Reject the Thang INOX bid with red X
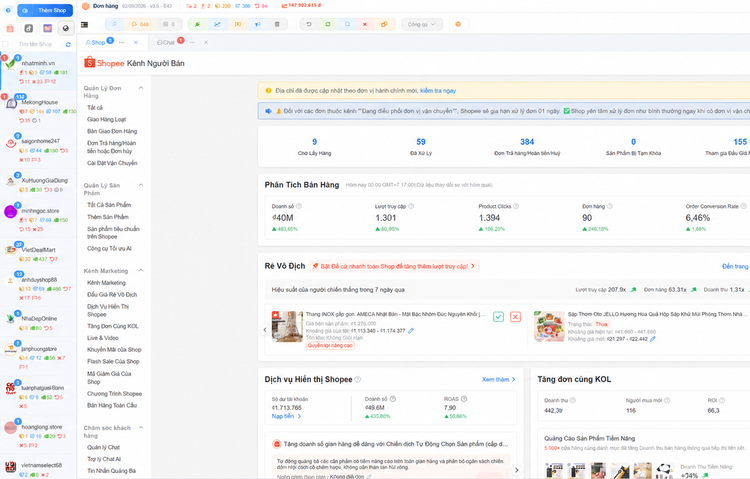750x479 pixels. [515, 317]
